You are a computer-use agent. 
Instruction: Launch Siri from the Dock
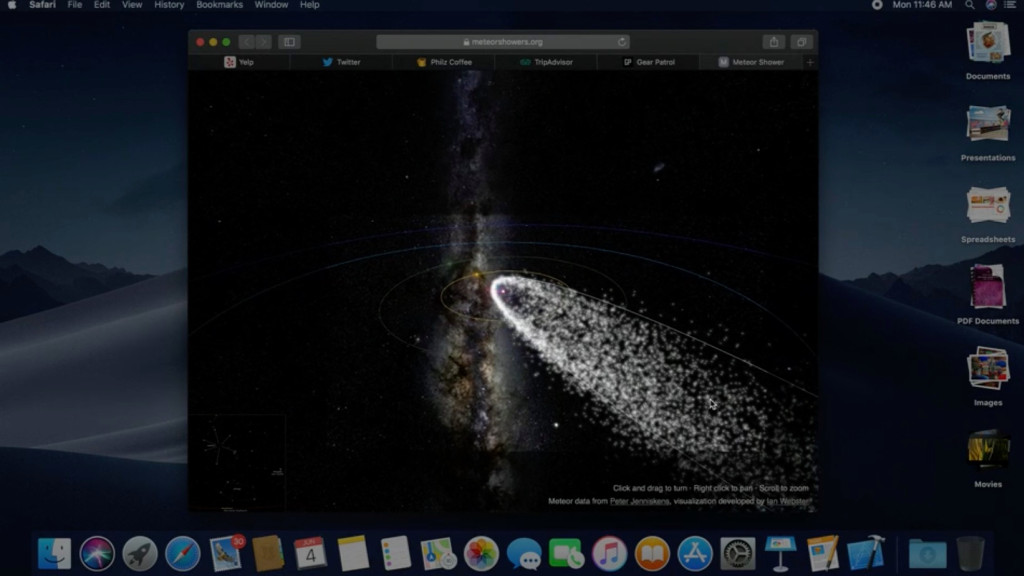coord(97,553)
